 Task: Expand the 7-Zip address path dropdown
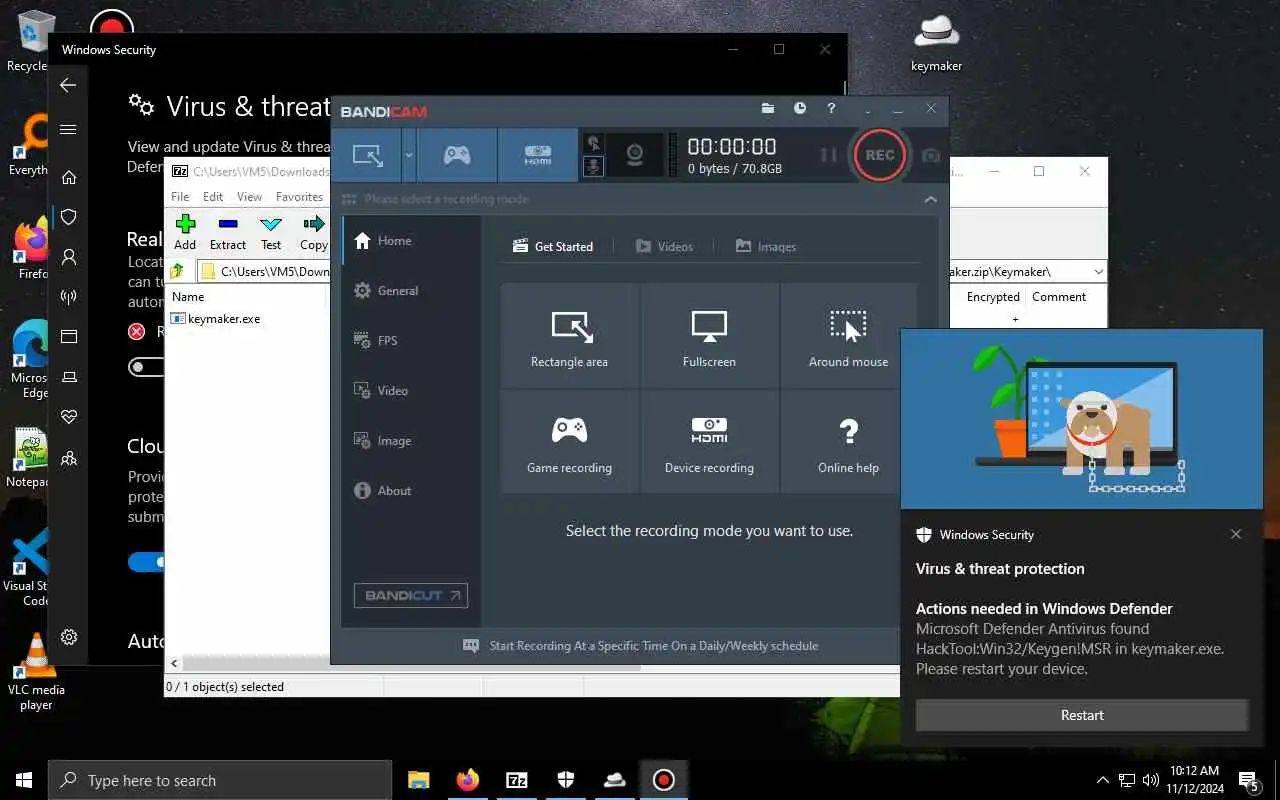tap(1099, 272)
